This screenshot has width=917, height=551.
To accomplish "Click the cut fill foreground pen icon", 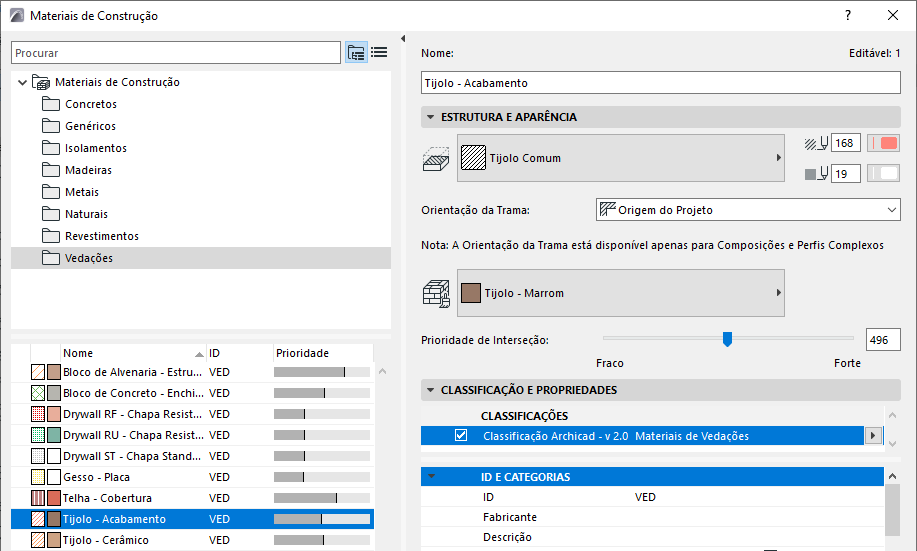I will pos(816,143).
